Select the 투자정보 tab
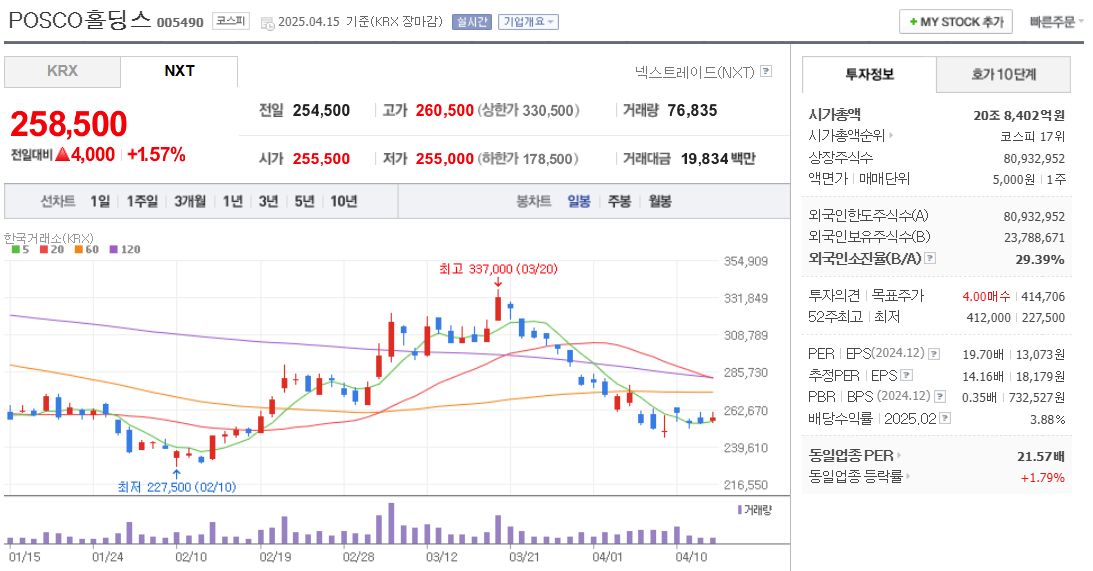Image resolution: width=1093 pixels, height=571 pixels. (869, 74)
